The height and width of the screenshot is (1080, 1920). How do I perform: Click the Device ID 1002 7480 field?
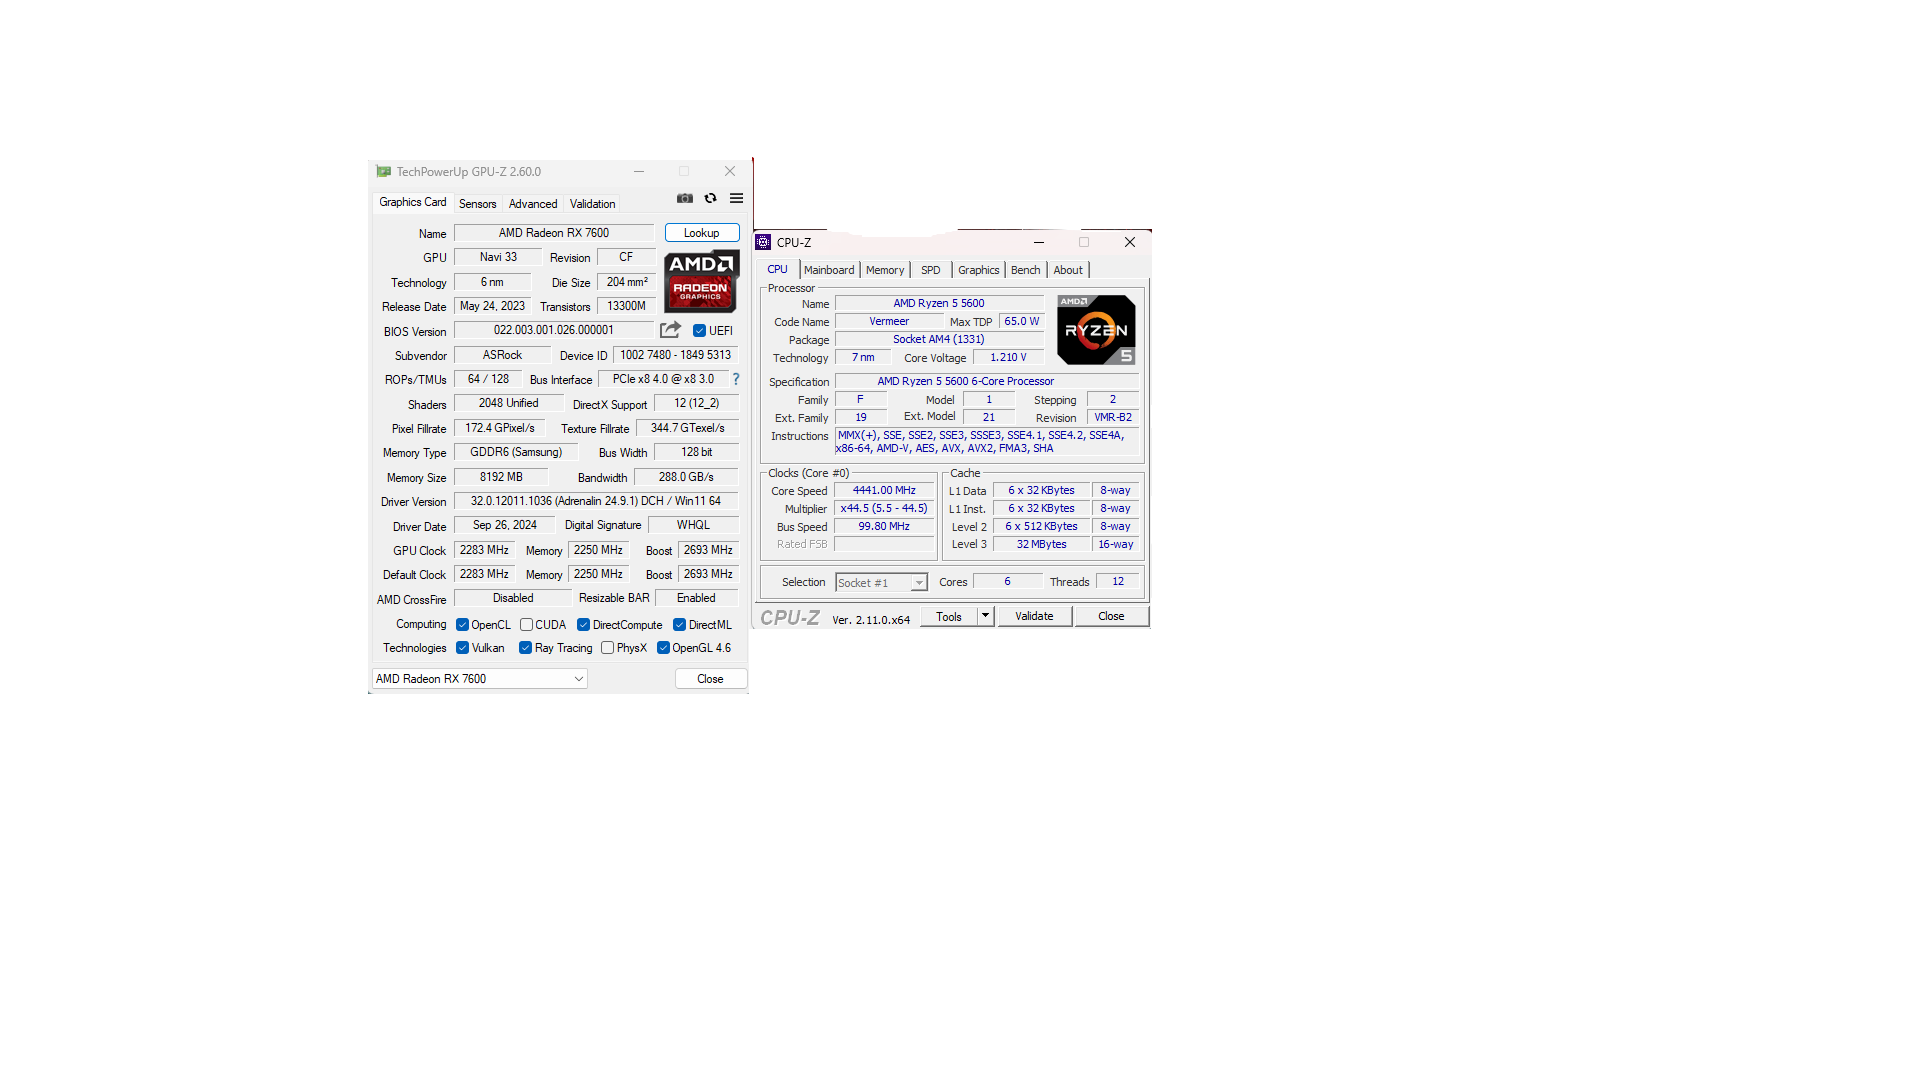676,355
